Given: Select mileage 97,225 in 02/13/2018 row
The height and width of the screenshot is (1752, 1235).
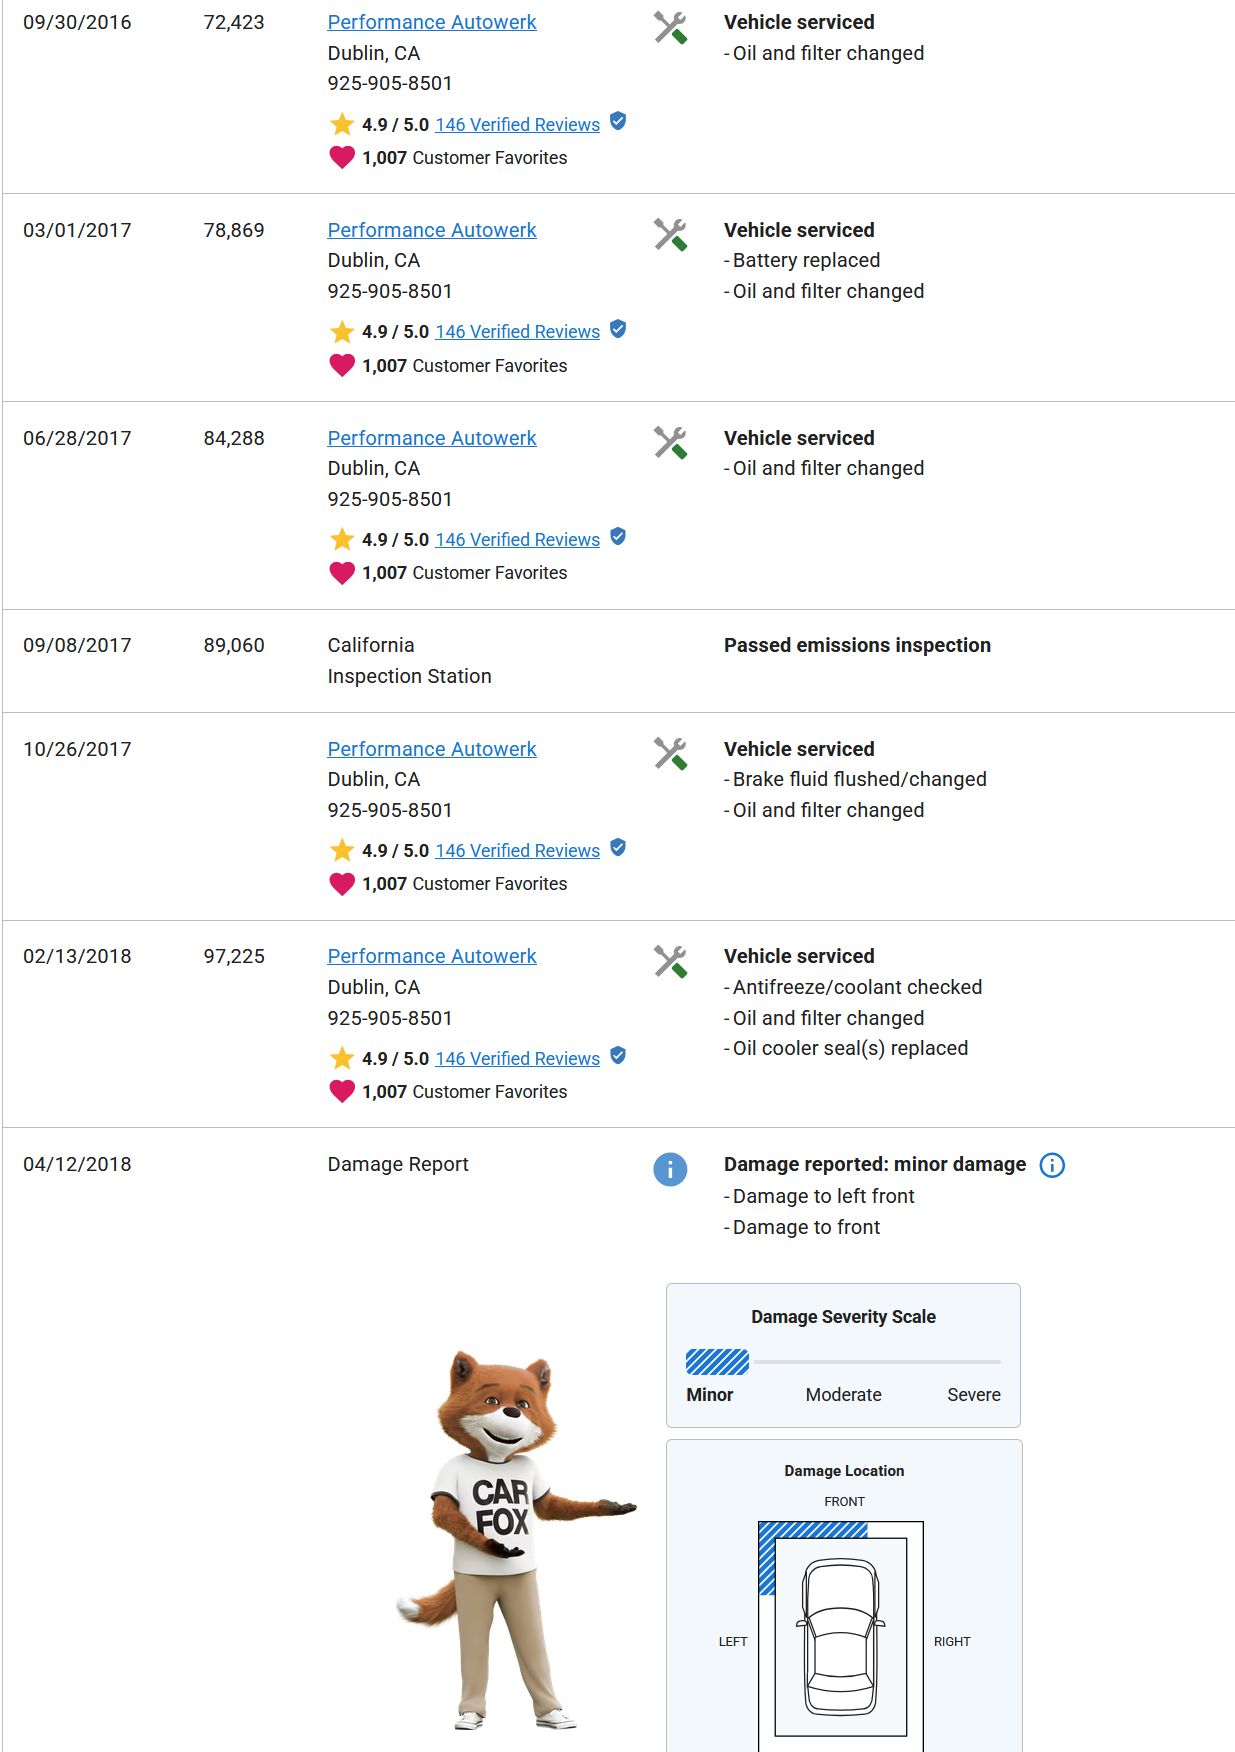Looking at the screenshot, I should (x=234, y=956).
